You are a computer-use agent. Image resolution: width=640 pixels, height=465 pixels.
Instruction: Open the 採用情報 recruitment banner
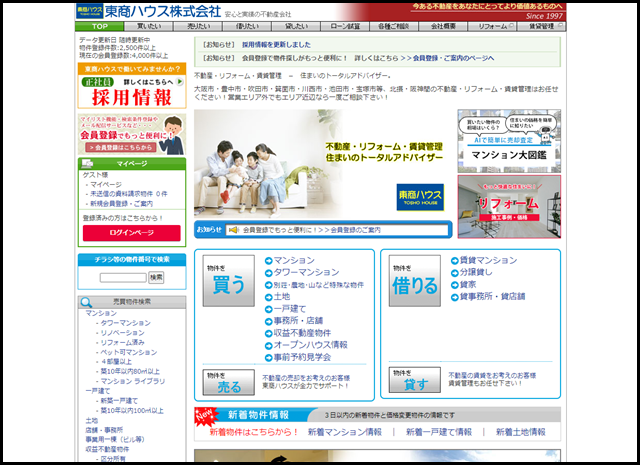131,96
